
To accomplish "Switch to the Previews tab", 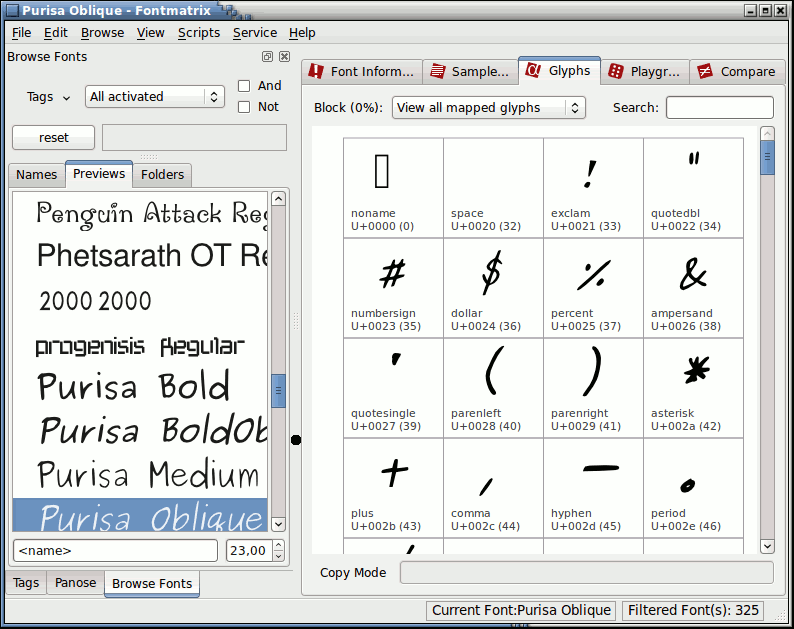I will click(x=99, y=174).
